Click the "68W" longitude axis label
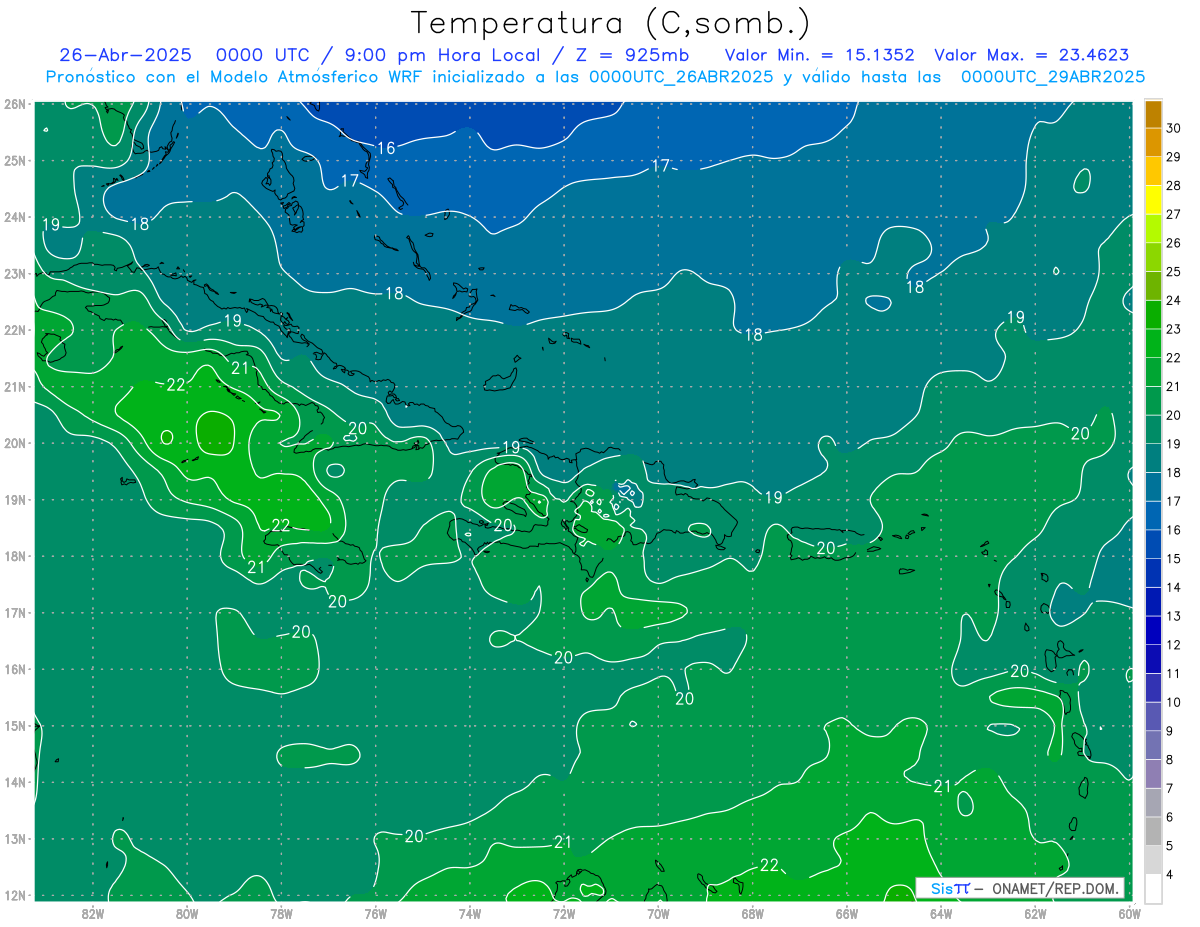 [752, 912]
